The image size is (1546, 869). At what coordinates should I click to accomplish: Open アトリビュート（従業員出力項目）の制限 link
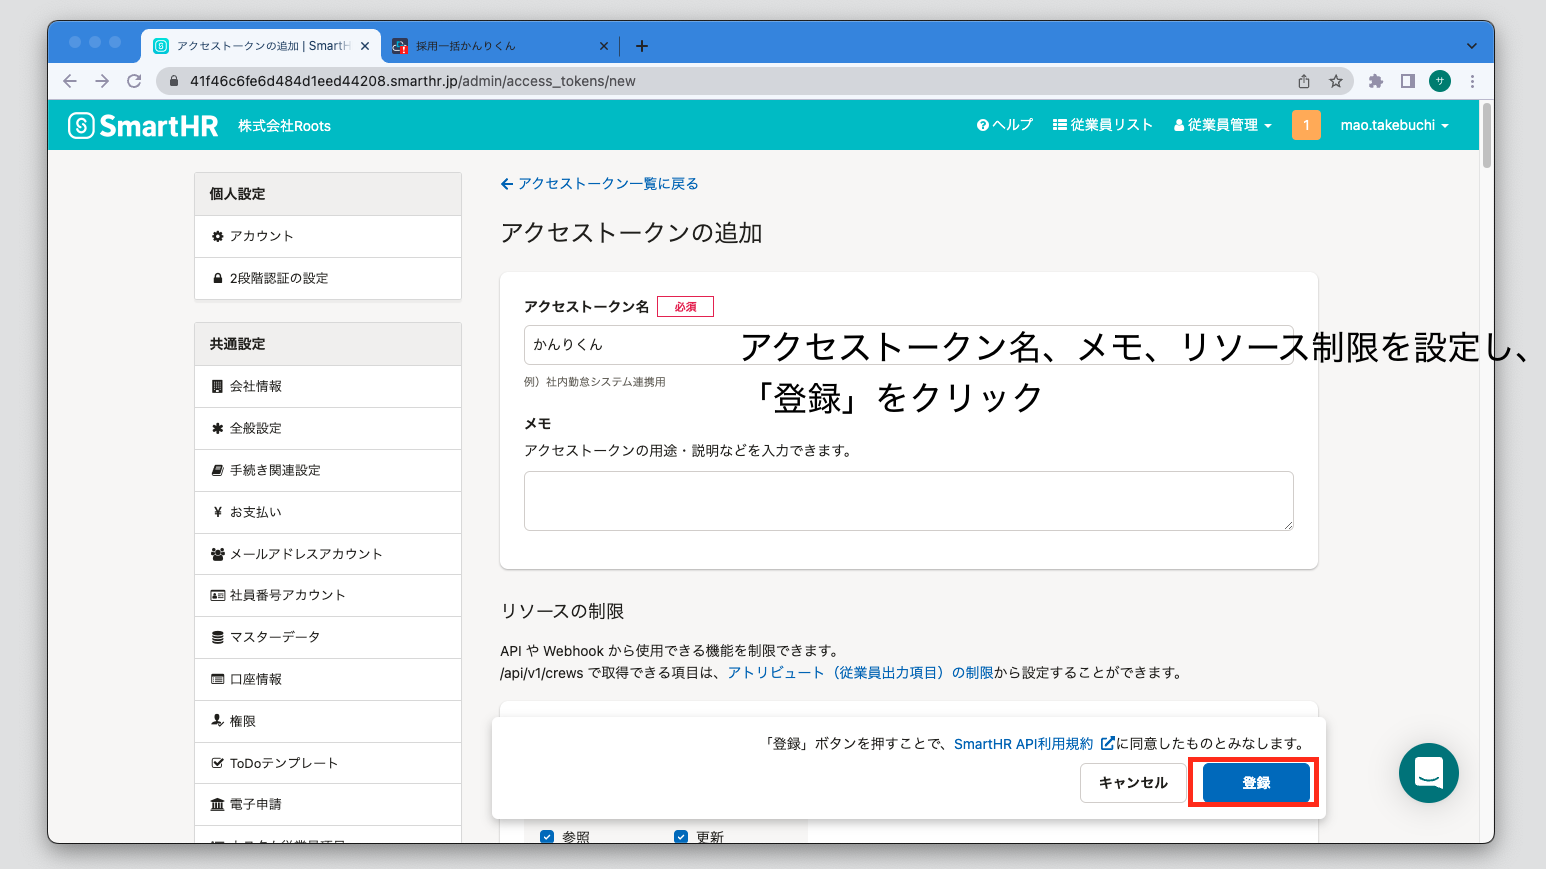(x=860, y=673)
